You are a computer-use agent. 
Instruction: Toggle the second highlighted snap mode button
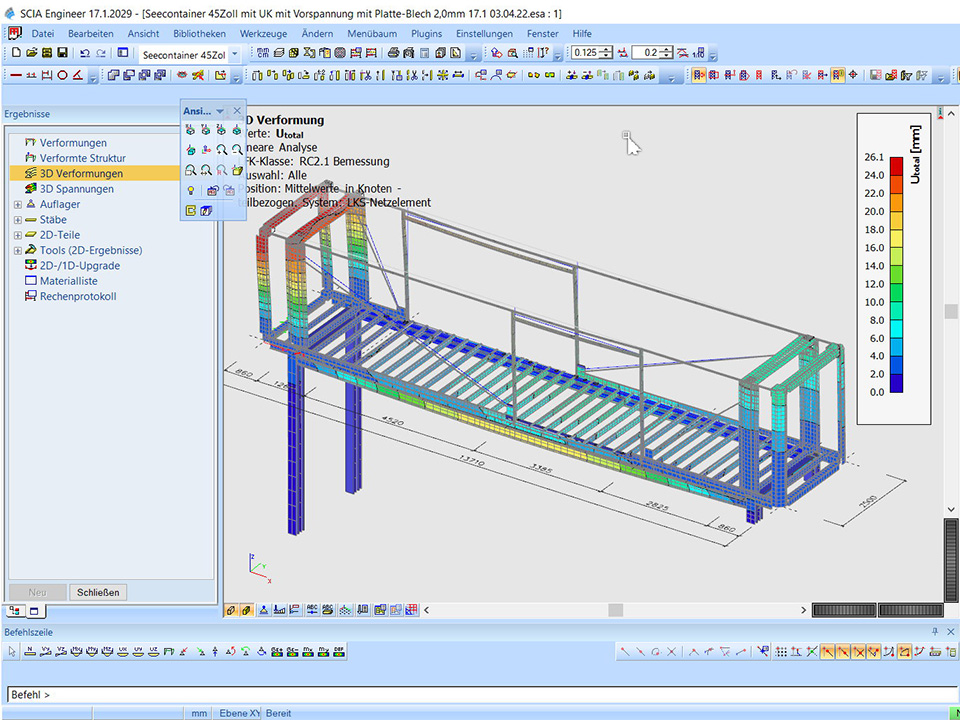click(845, 652)
